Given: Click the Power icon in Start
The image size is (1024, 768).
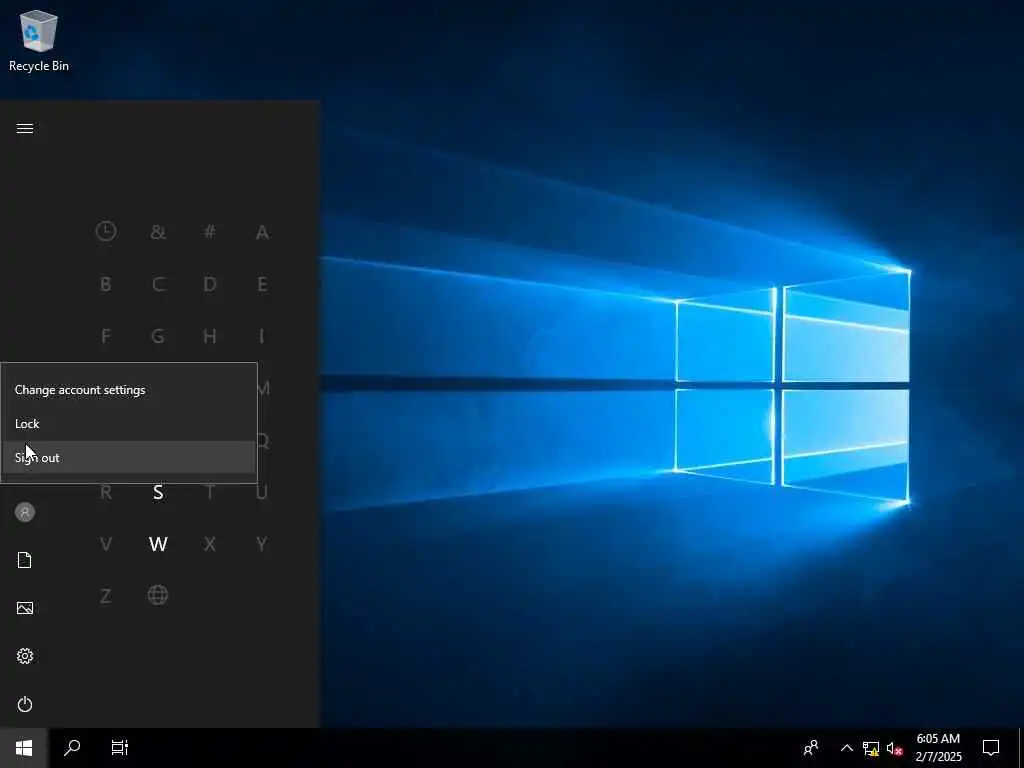Looking at the screenshot, I should [x=25, y=704].
